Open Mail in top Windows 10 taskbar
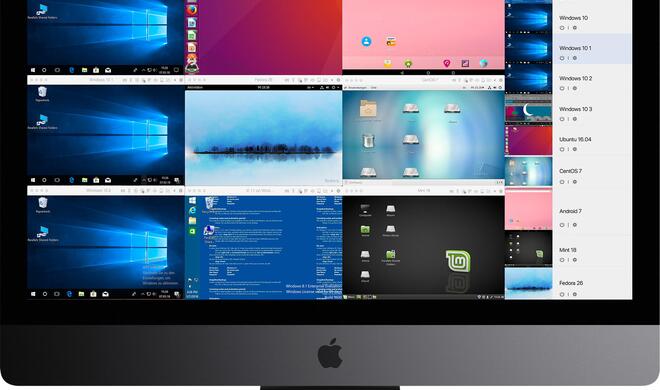Viewport: 660px width, 390px height. [108, 70]
